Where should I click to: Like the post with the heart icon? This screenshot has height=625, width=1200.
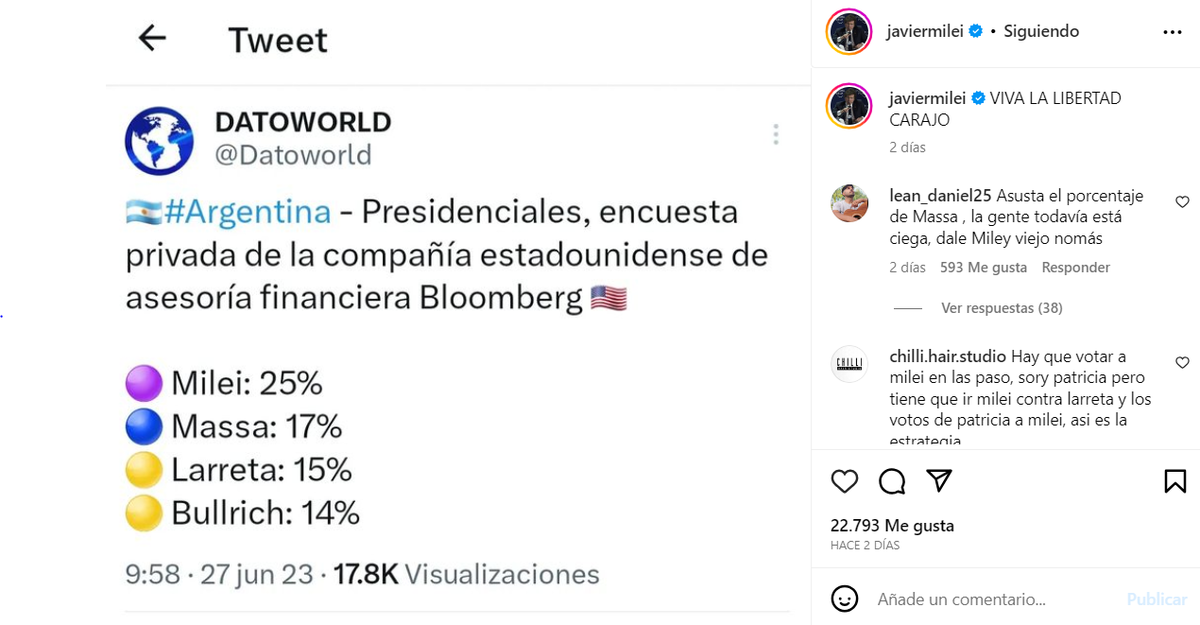[x=845, y=482]
